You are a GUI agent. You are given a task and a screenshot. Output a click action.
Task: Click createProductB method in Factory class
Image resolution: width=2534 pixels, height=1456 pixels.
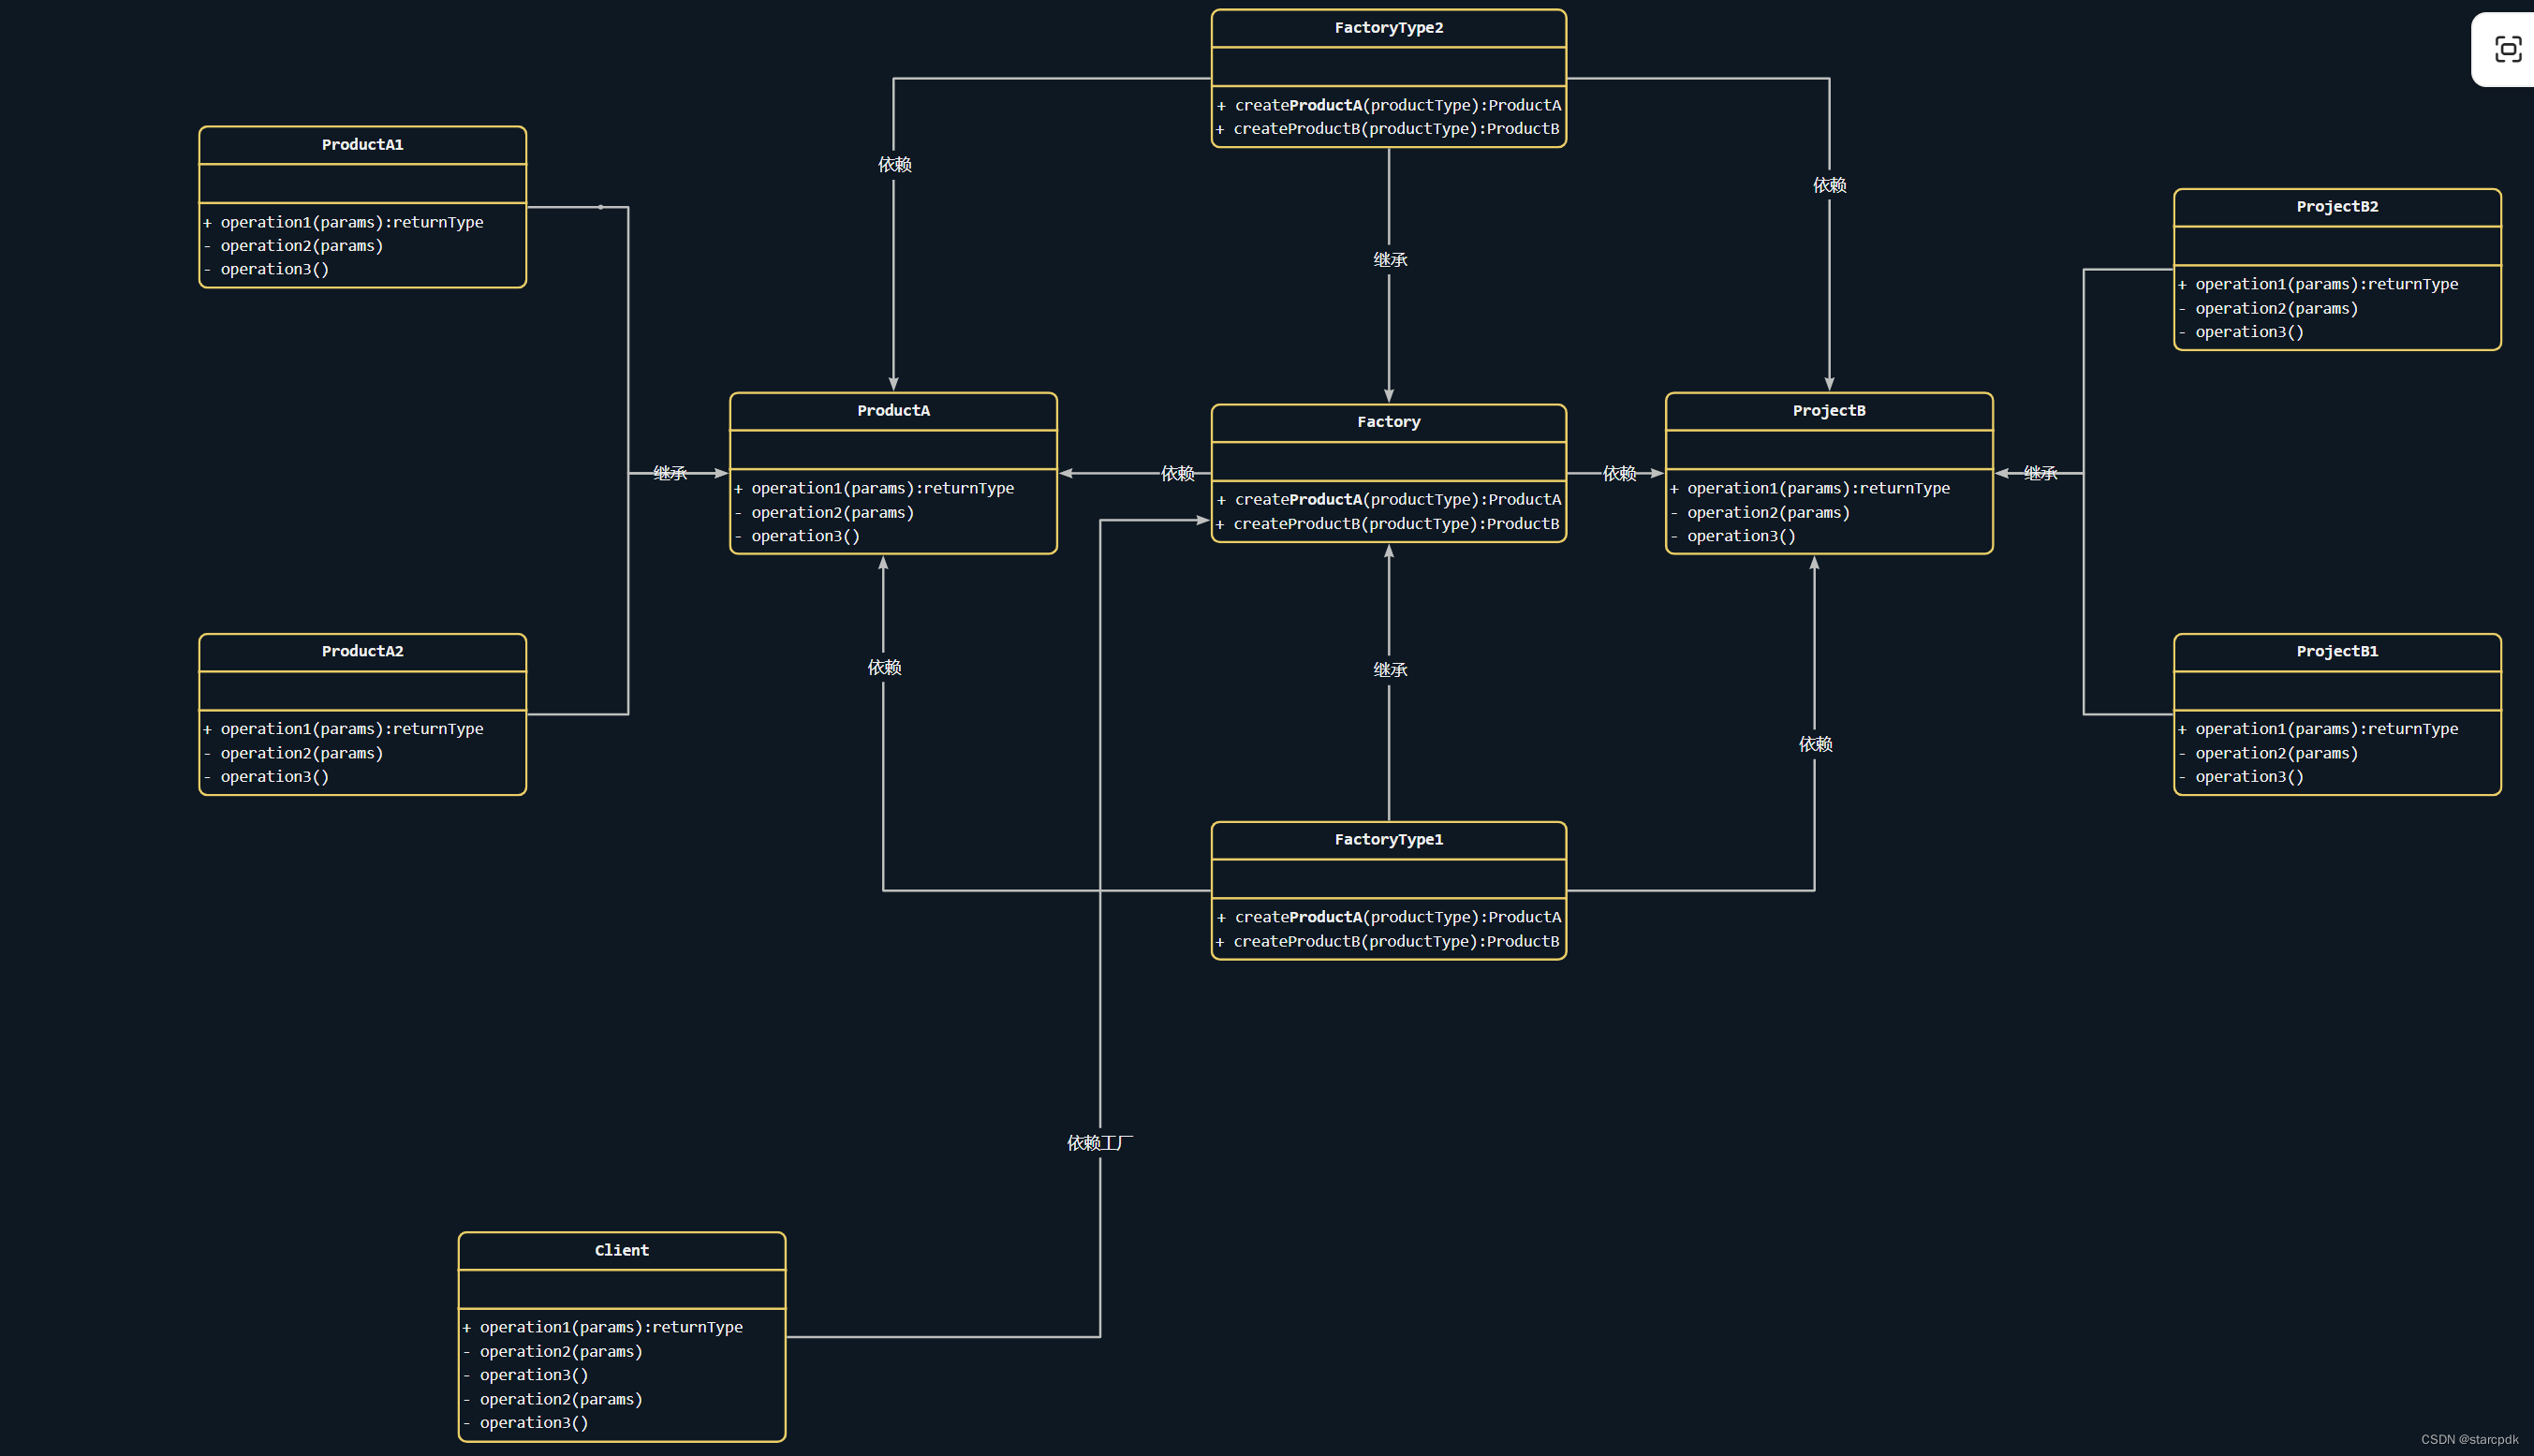point(1388,524)
